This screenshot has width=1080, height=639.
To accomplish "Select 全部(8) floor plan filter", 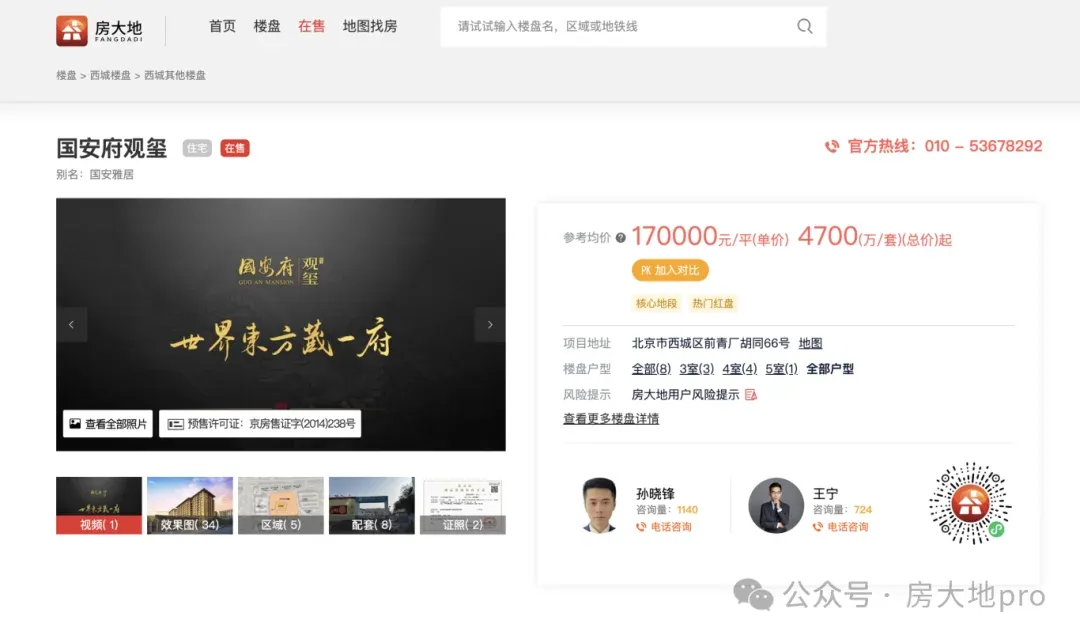I will pos(652,368).
